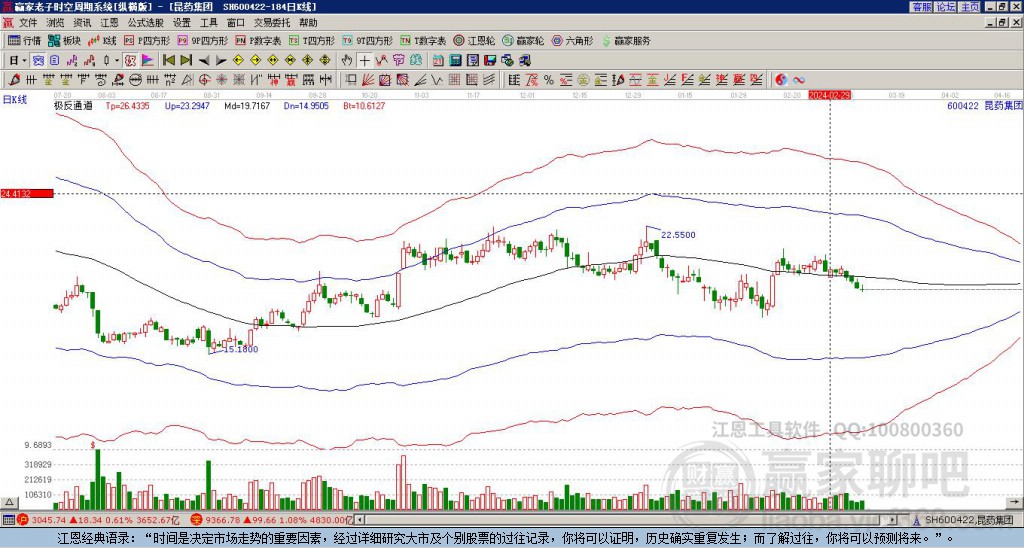The image size is (1024, 548).
Task: Click the 日K线 label
Action: pyautogui.click(x=15, y=100)
